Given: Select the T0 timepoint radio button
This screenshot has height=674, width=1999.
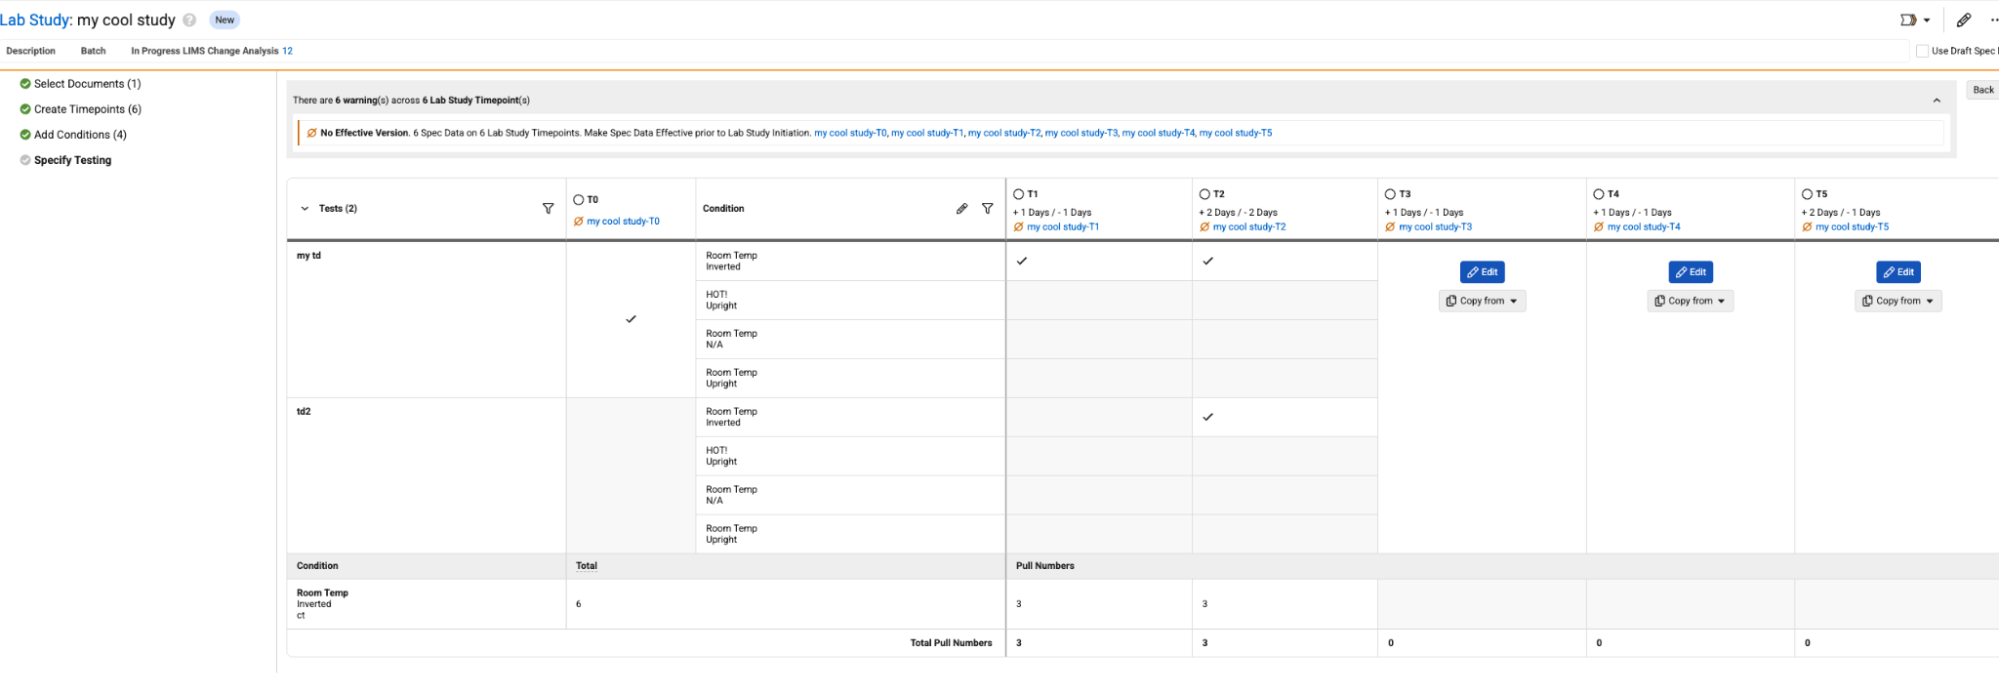Looking at the screenshot, I should coord(578,200).
